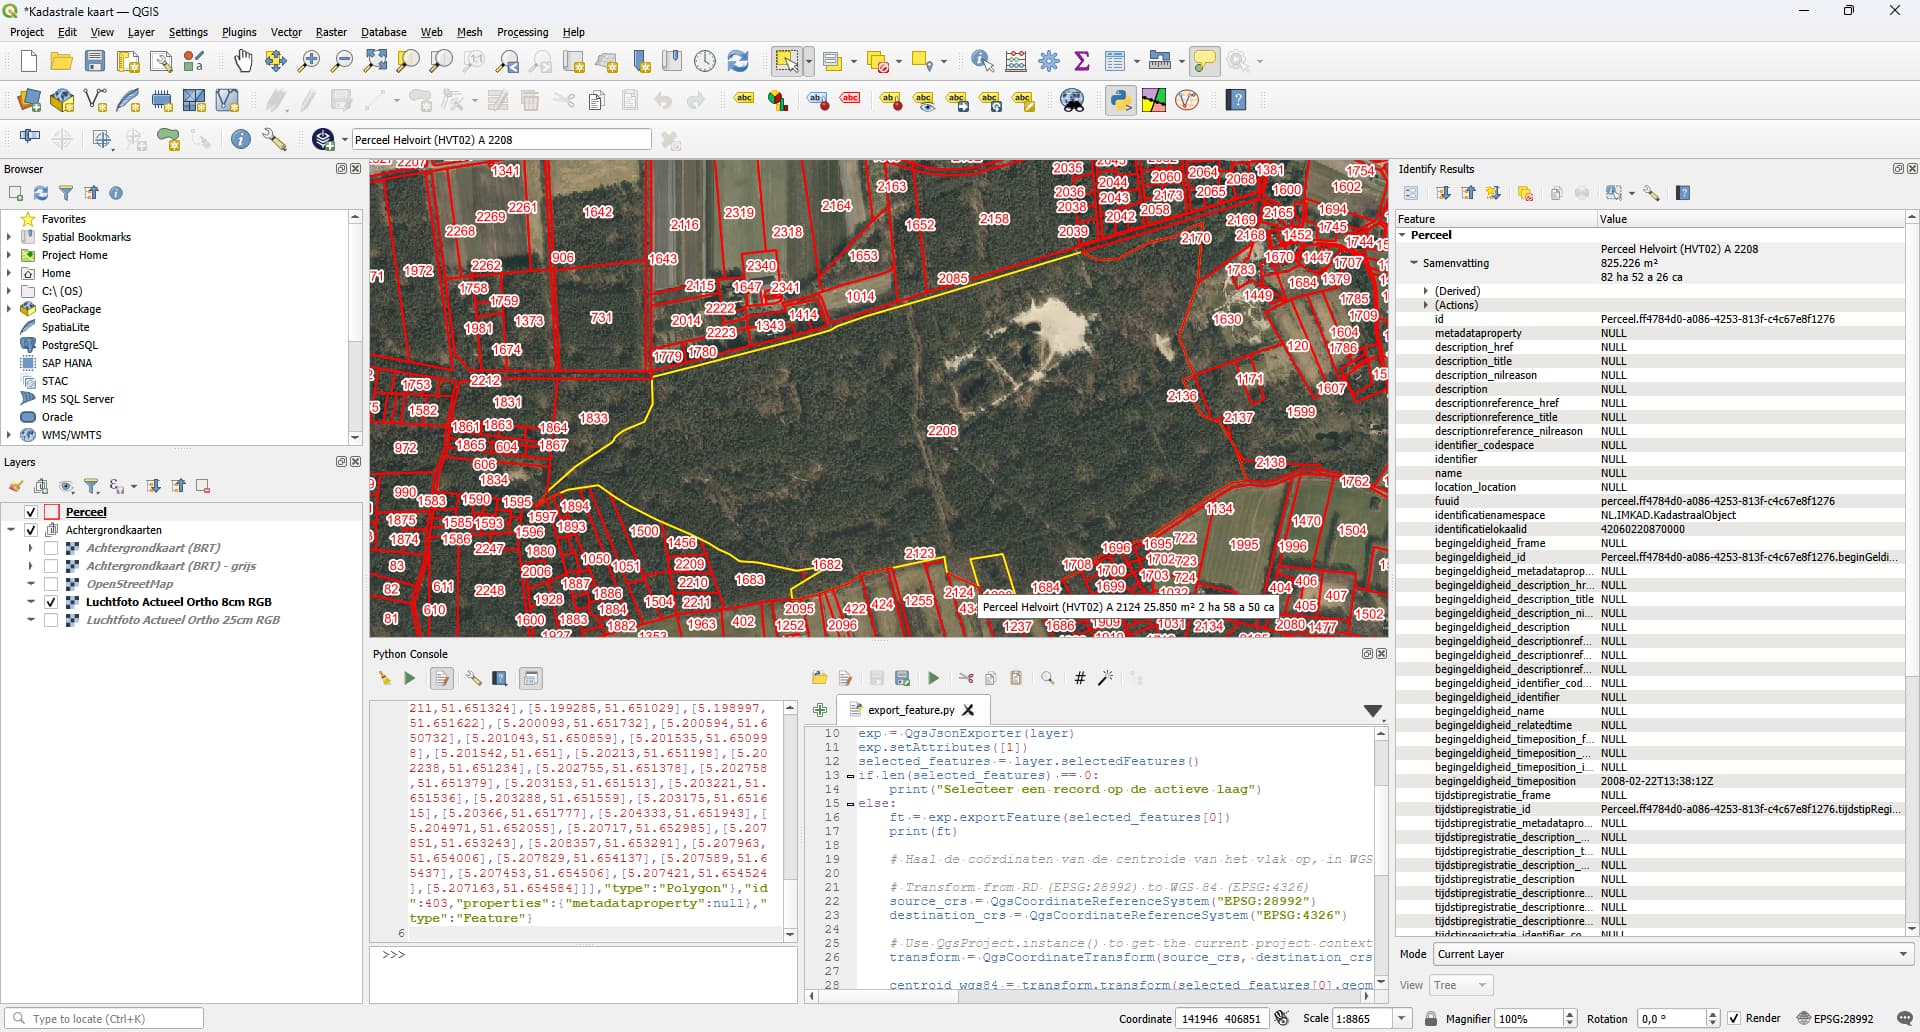Collapse the Achtergrondkaarten layer group
Image resolution: width=1920 pixels, height=1032 pixels.
pyautogui.click(x=11, y=530)
